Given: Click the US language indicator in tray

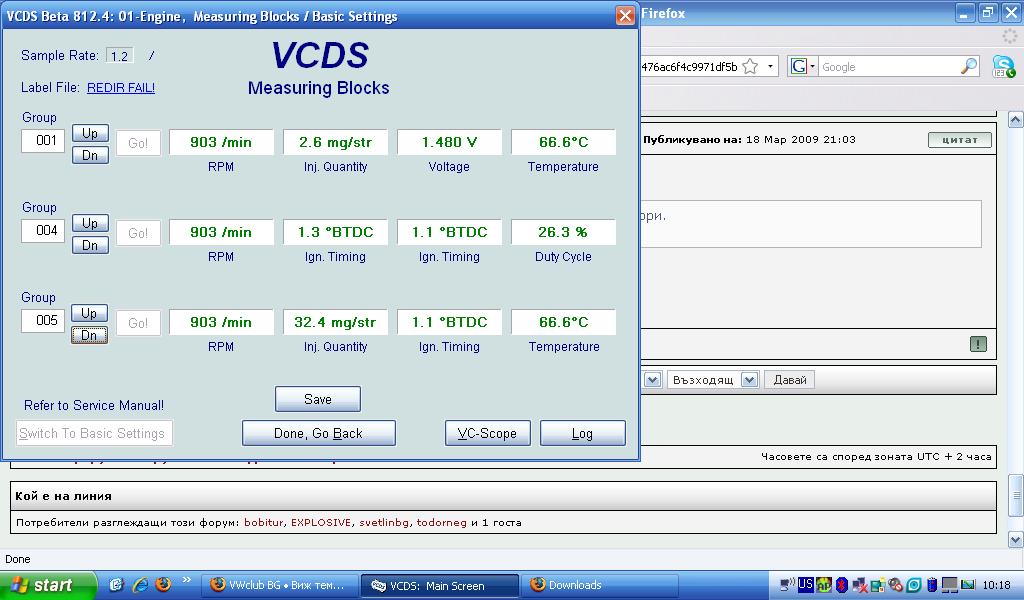Looking at the screenshot, I should pyautogui.click(x=805, y=585).
